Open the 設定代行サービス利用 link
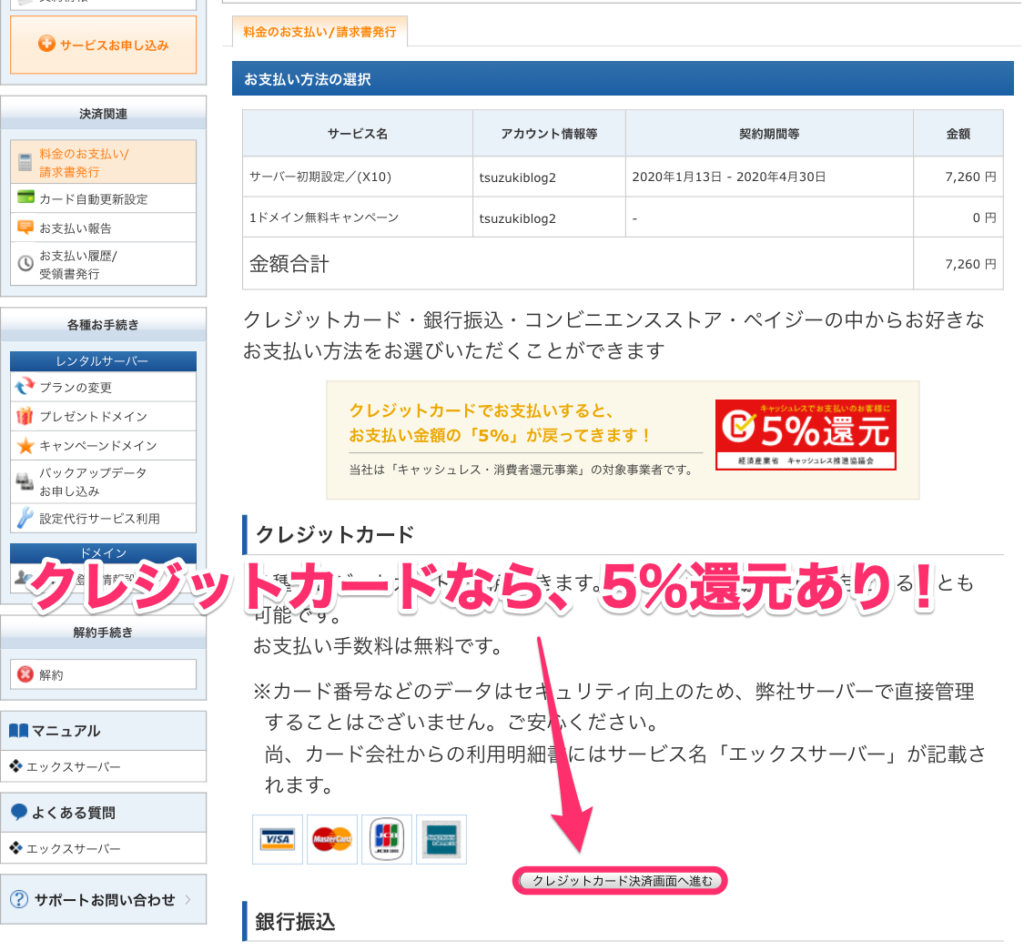The height and width of the screenshot is (951, 1024). [x=103, y=518]
